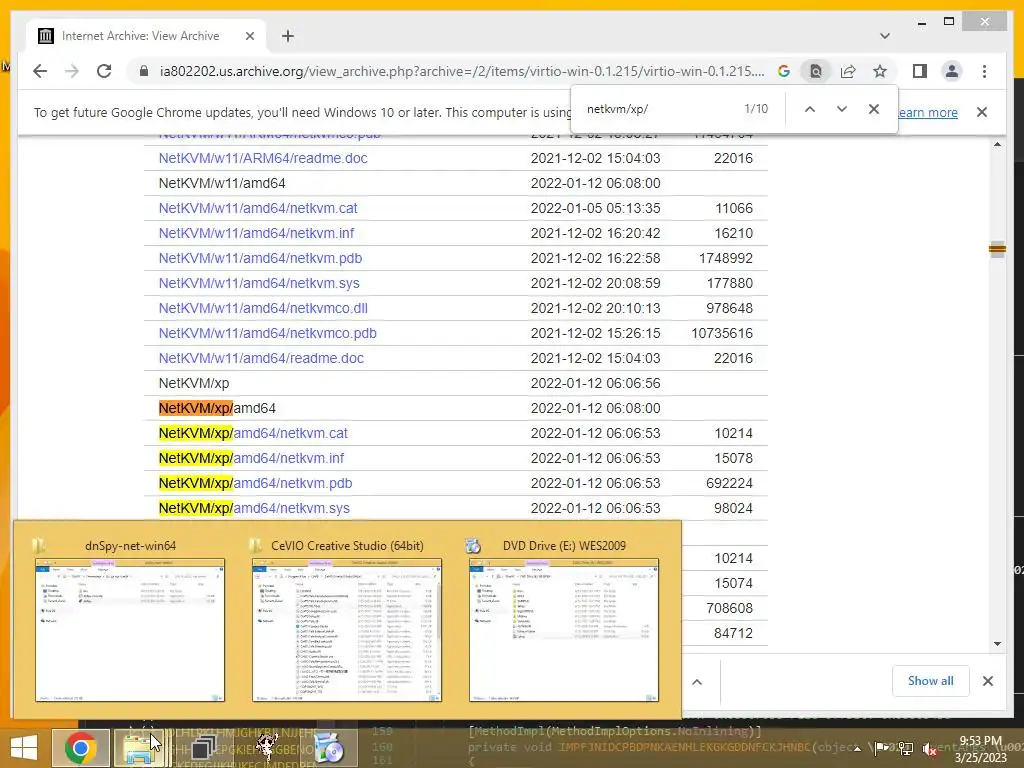Viewport: 1024px width, 768px height.
Task: Open NetKVM/w11/amd64/netkvmco.pdb link
Action: tap(267, 333)
